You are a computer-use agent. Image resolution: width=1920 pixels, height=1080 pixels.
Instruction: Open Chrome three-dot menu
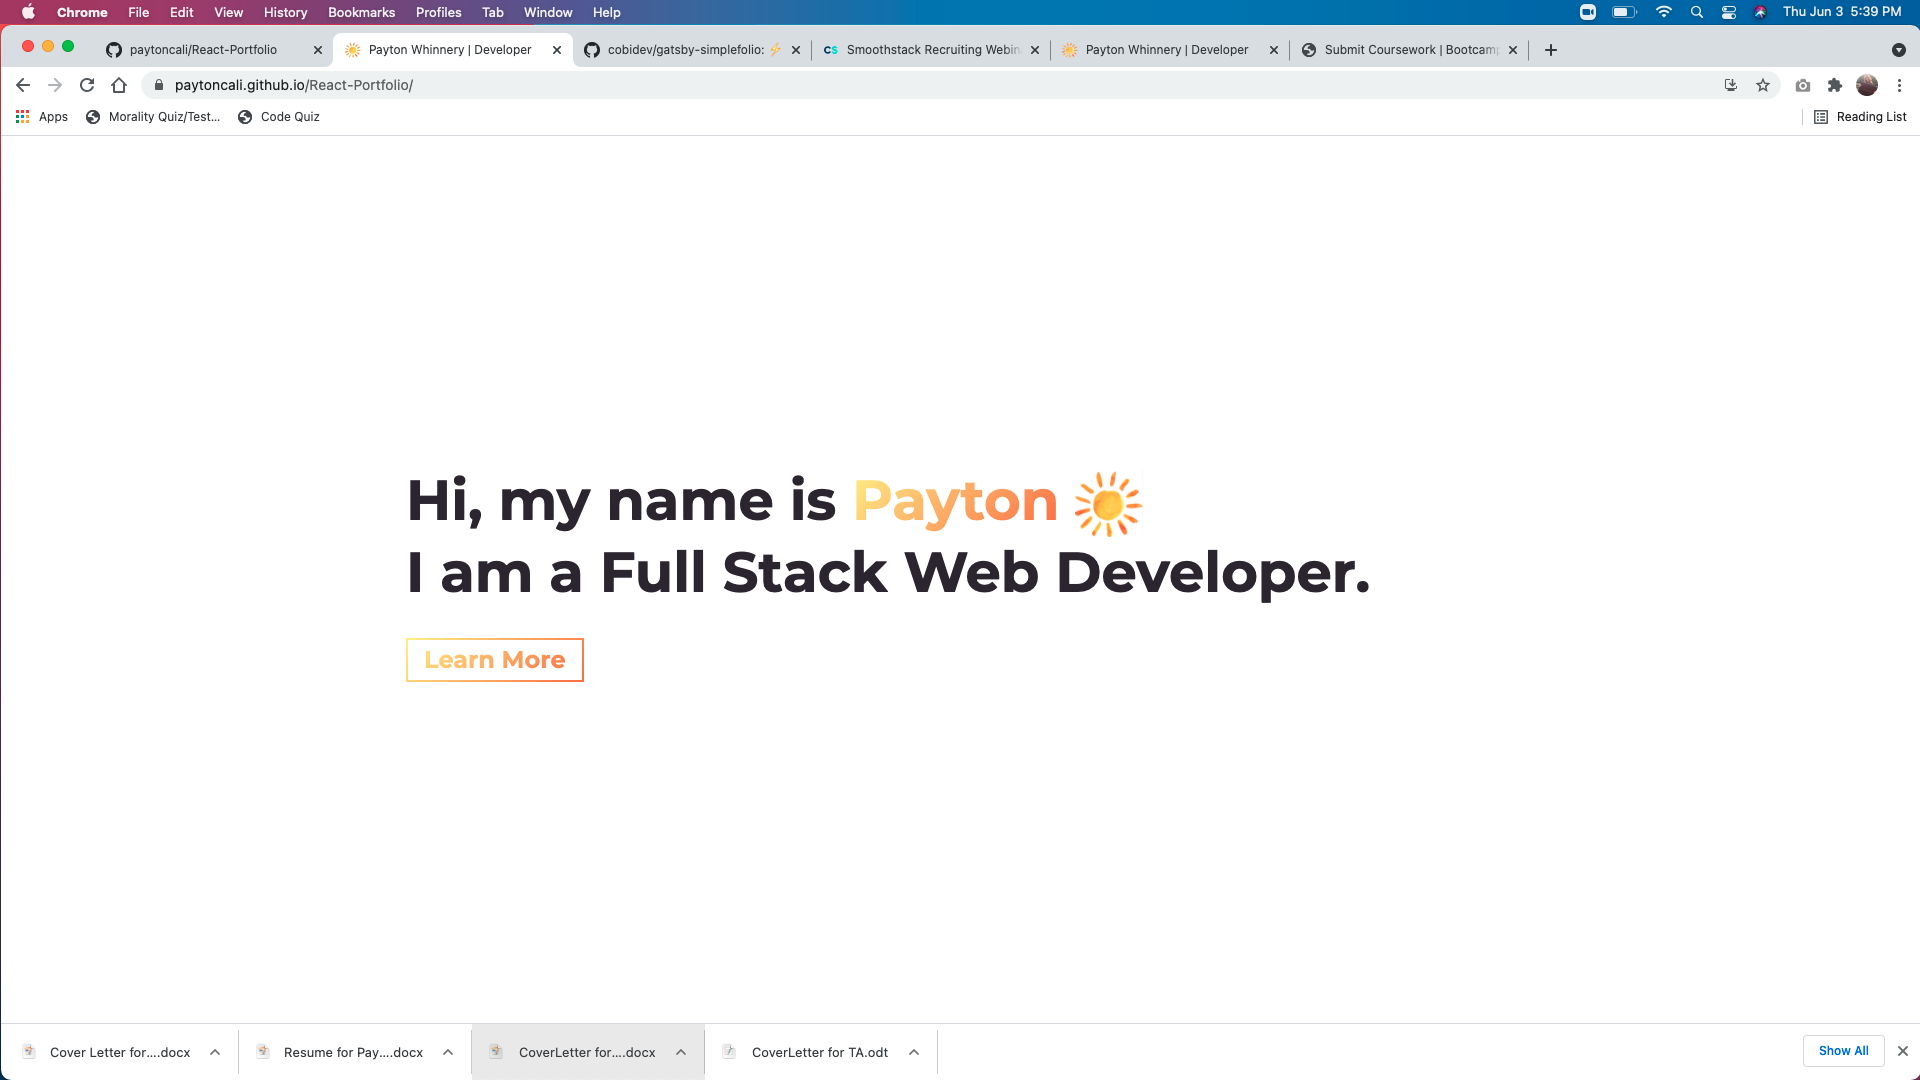(1899, 85)
